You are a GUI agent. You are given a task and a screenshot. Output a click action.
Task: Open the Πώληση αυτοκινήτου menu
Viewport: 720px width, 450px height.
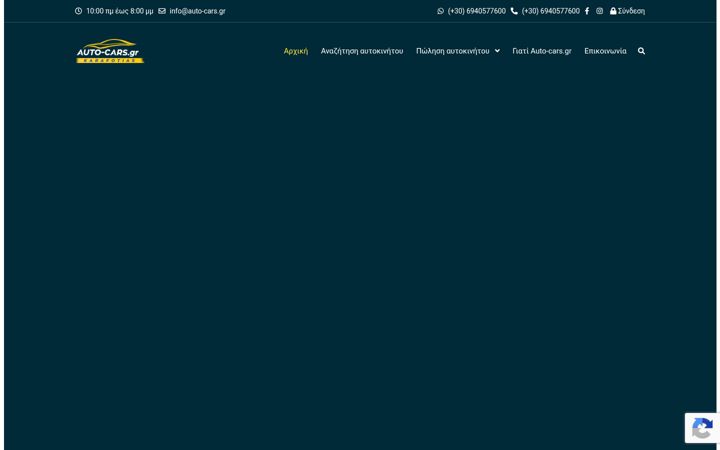[x=452, y=51]
